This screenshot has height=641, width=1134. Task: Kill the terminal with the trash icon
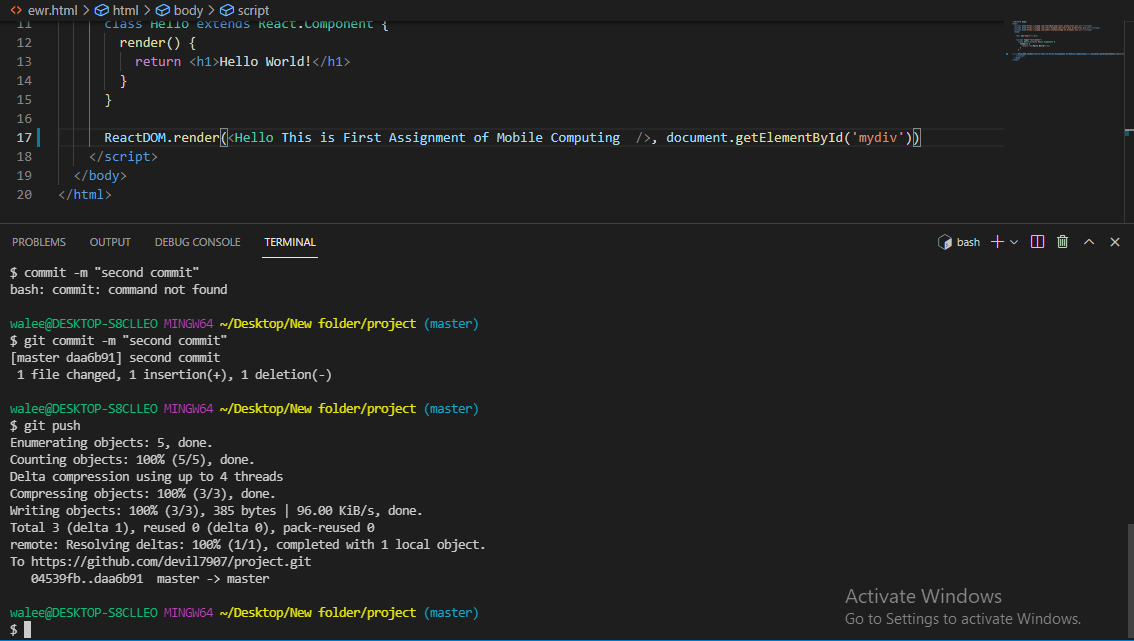click(x=1062, y=241)
